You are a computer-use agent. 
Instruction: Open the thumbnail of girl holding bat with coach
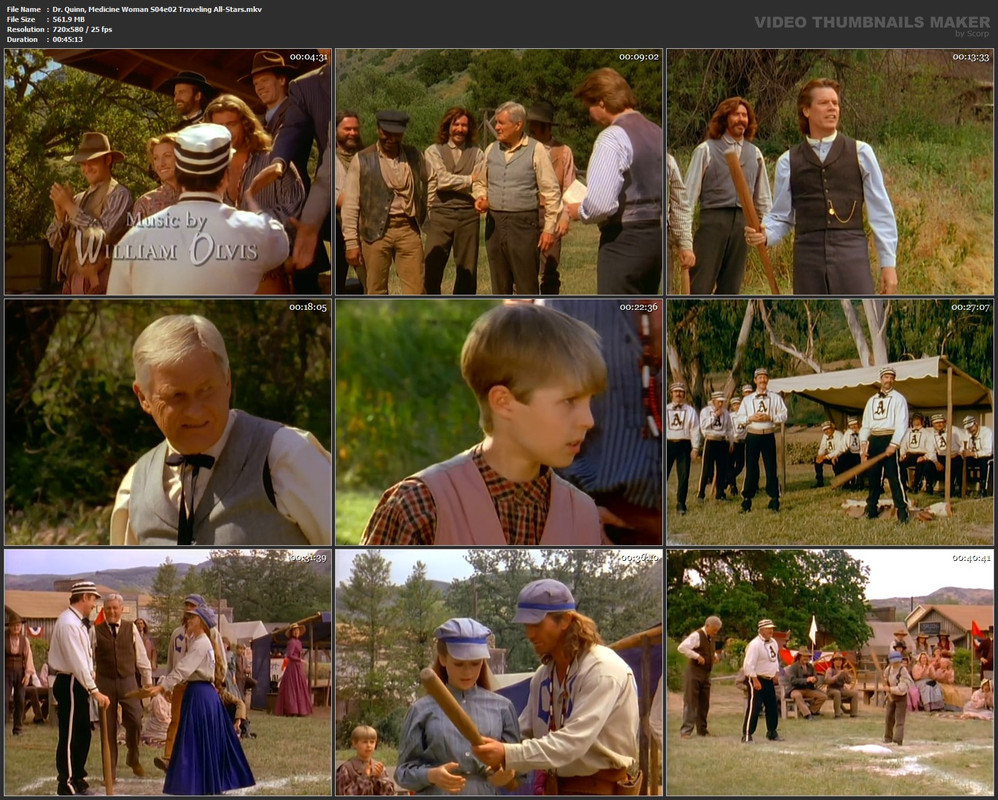[x=499, y=673]
